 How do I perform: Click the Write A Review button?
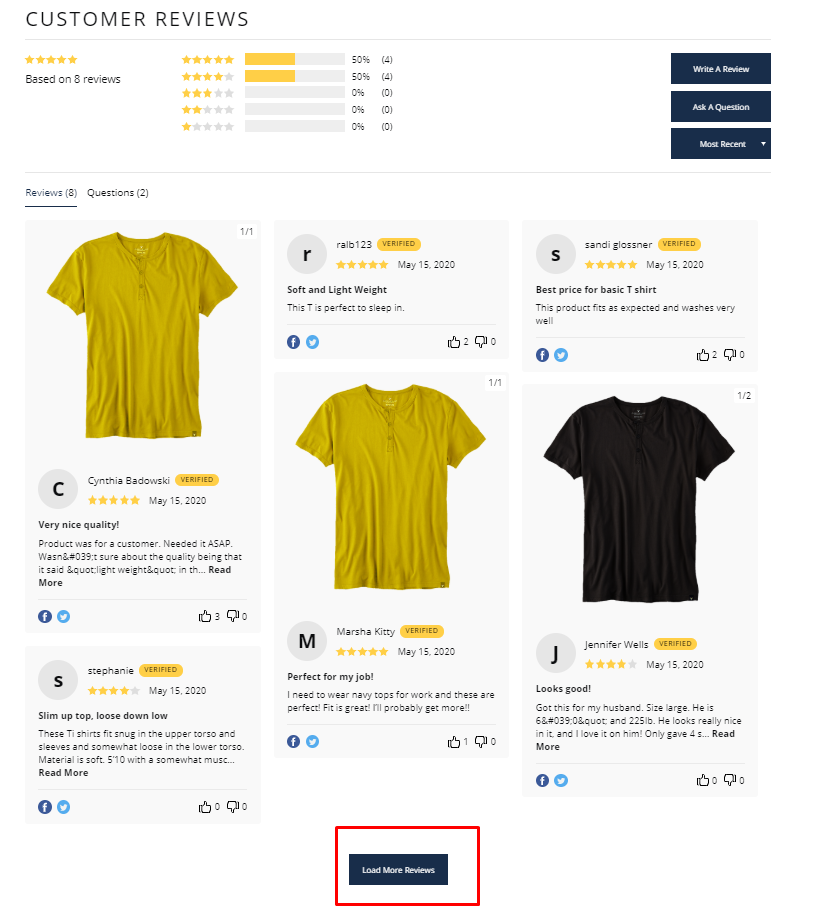(721, 69)
